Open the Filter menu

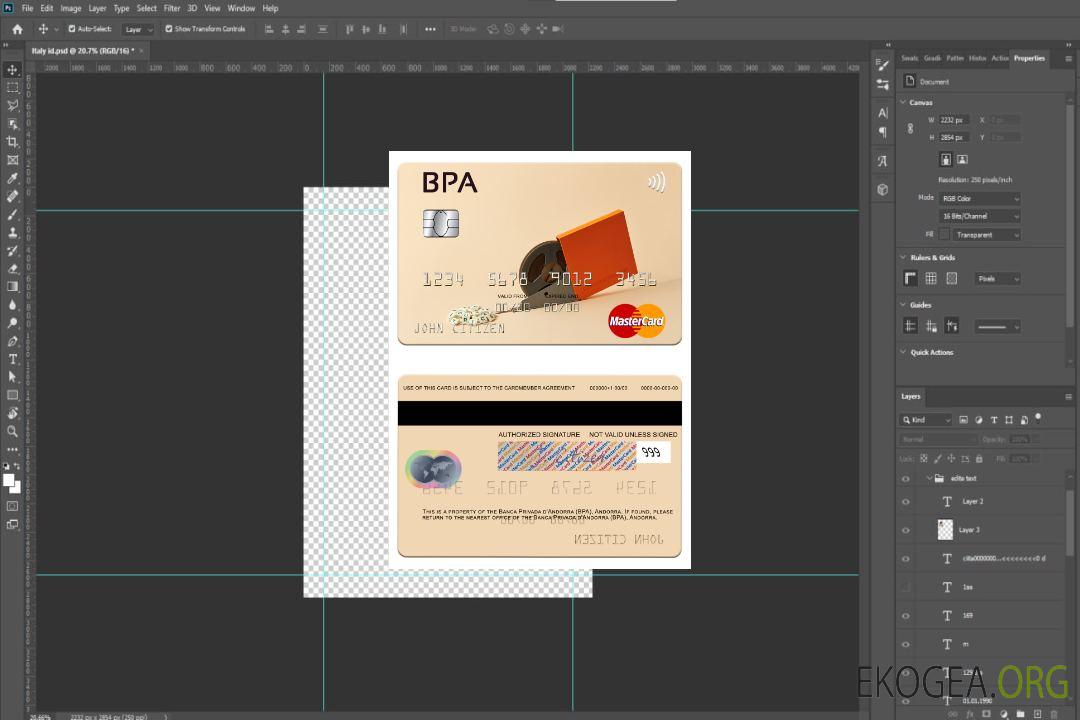tap(172, 8)
